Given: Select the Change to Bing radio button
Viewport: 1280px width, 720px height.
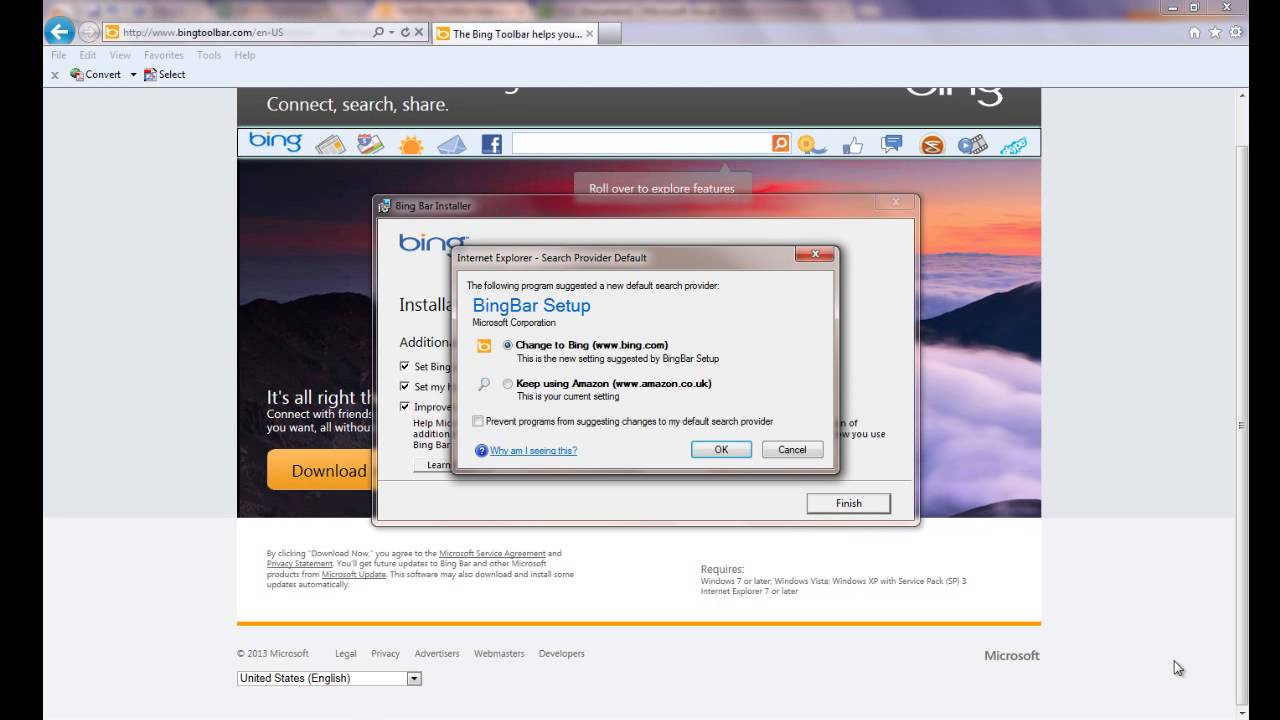Looking at the screenshot, I should coord(508,345).
